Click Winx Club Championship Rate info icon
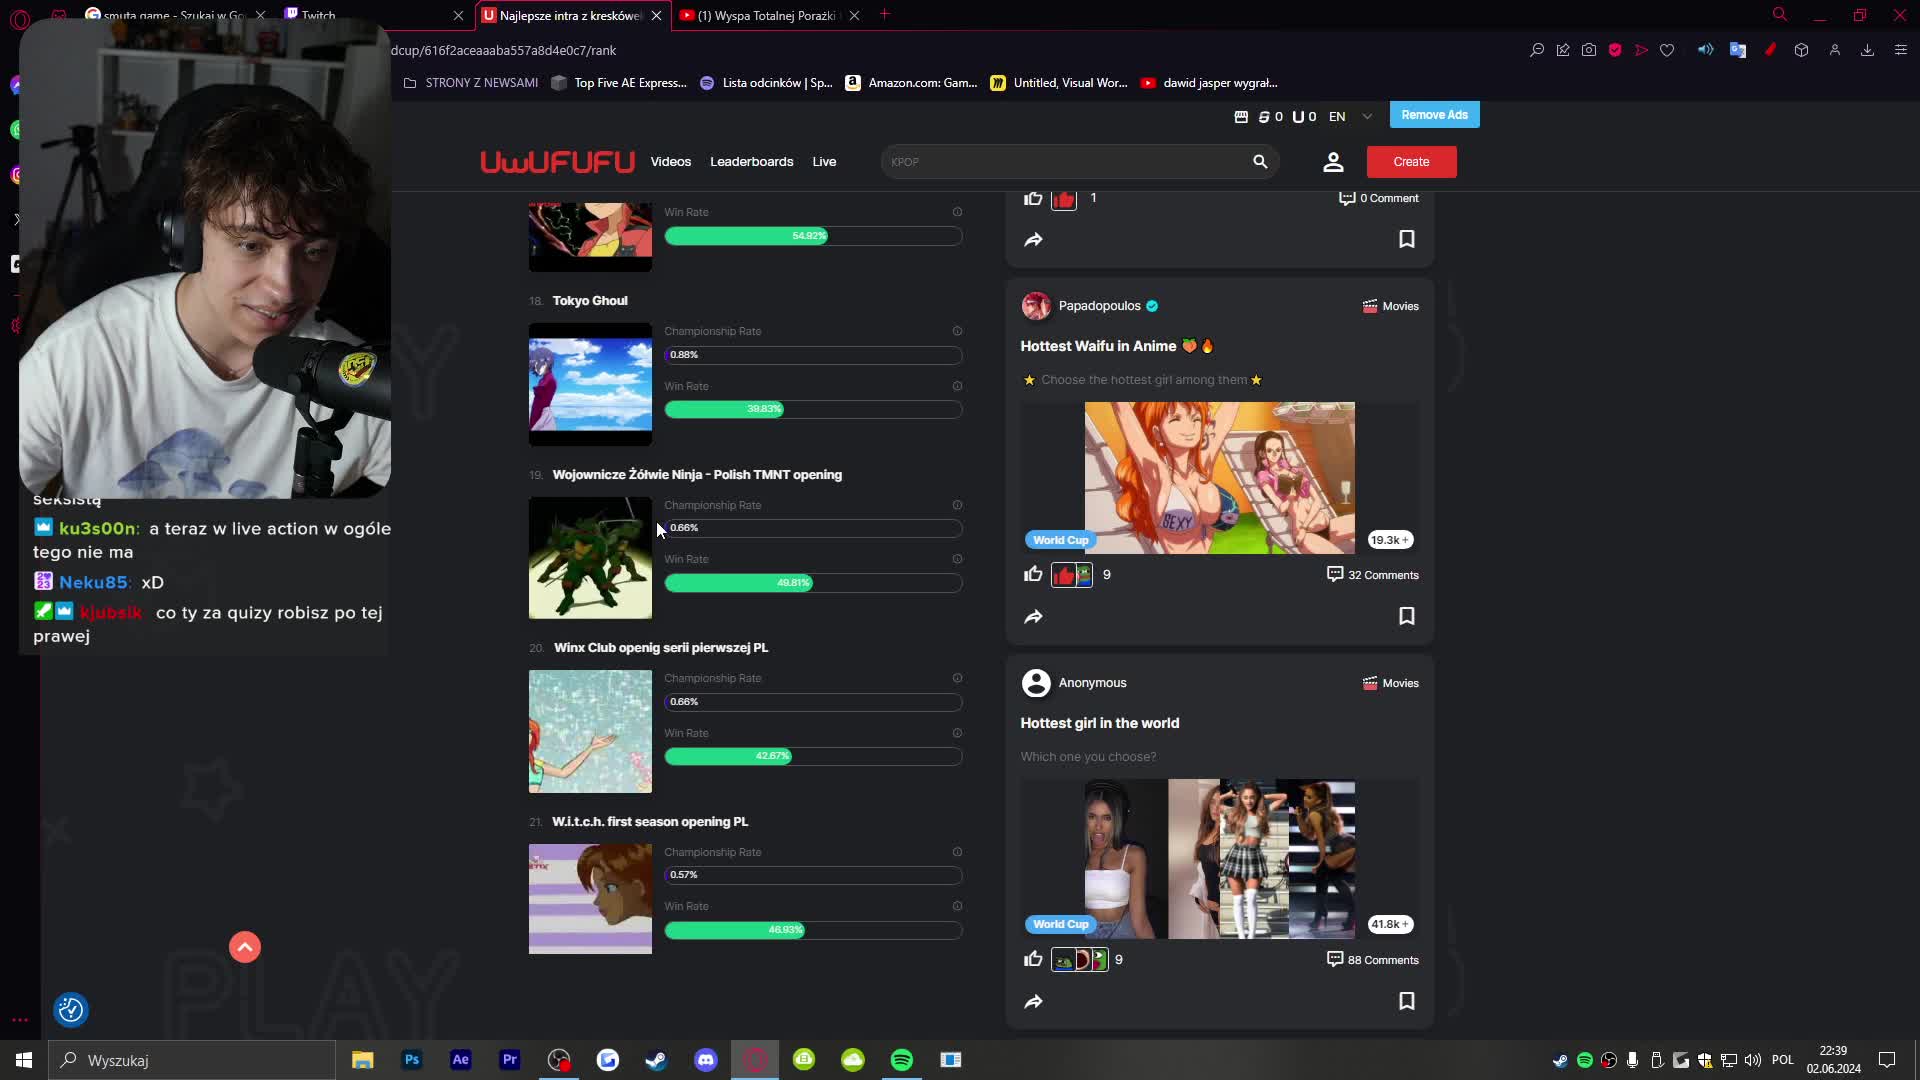The image size is (1920, 1080). tap(957, 678)
